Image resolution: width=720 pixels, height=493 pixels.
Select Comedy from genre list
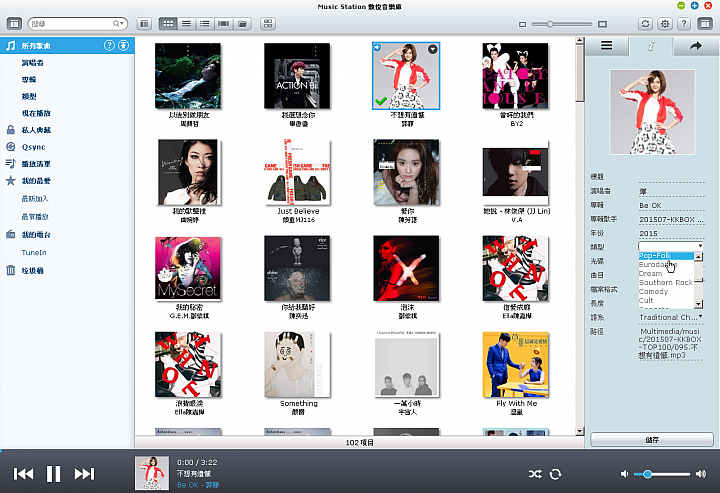665,291
